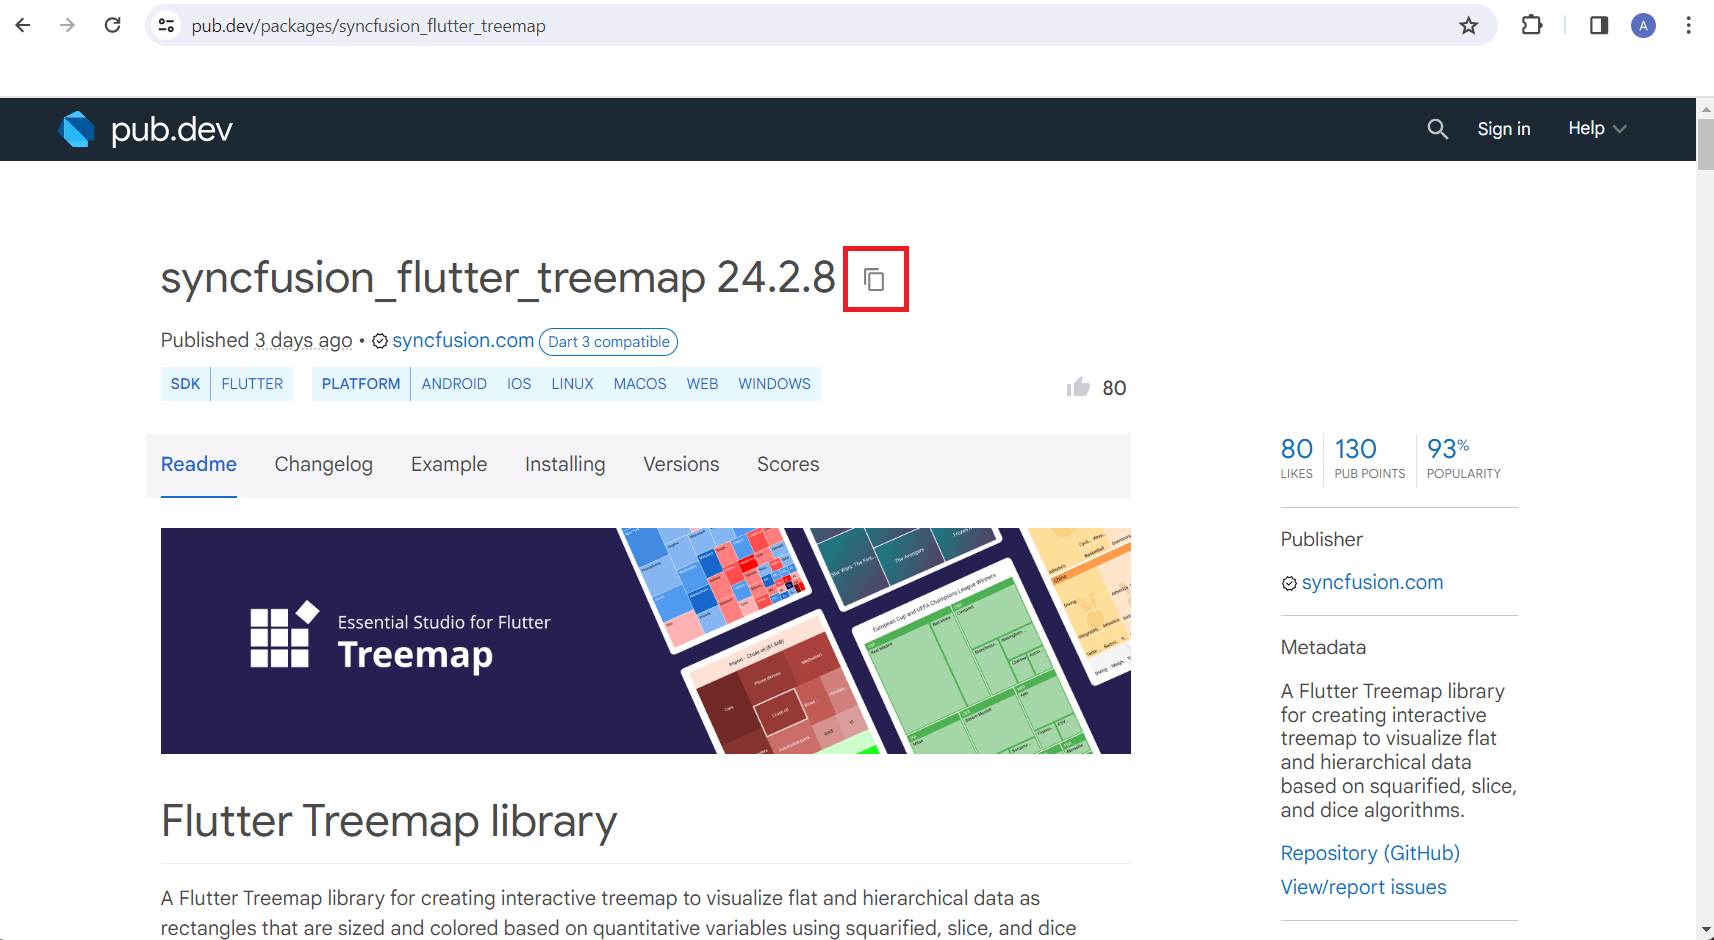Viewport: 1714px width, 940px height.
Task: Open Repository (GitHub) link
Action: [x=1370, y=853]
